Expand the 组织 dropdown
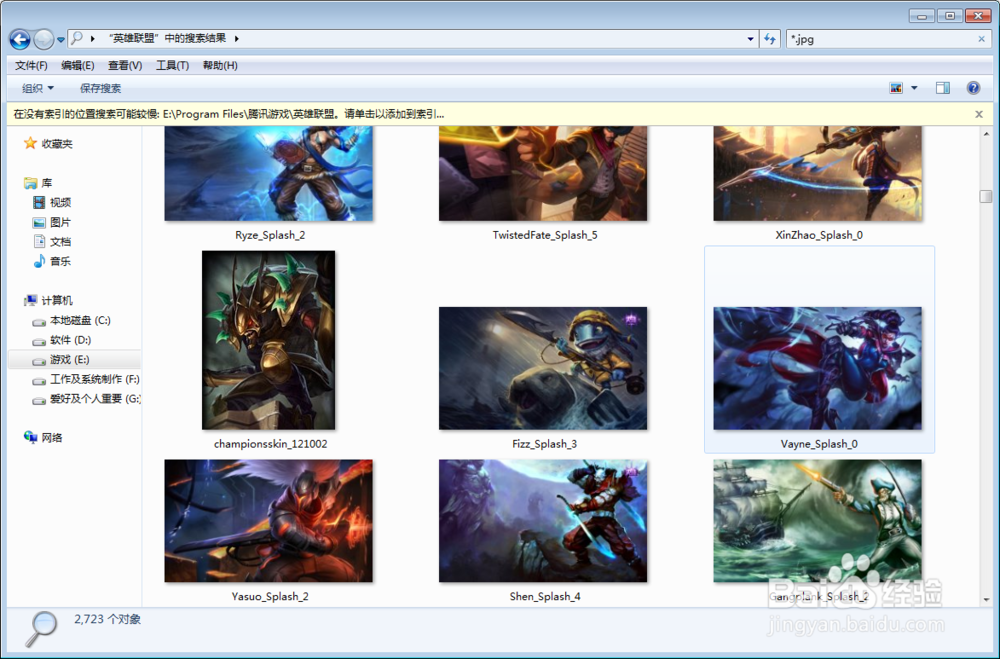Screen dimensions: 1000x659 38,88
